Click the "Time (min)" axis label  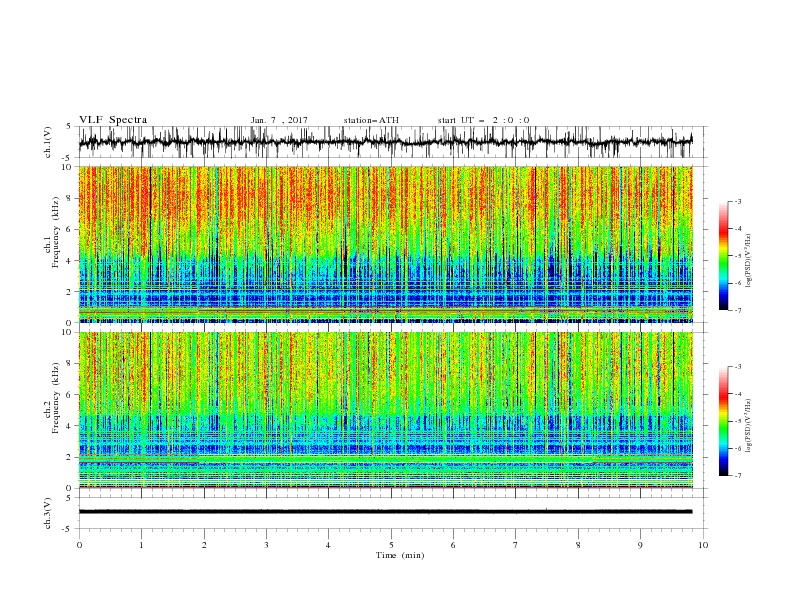point(400,555)
